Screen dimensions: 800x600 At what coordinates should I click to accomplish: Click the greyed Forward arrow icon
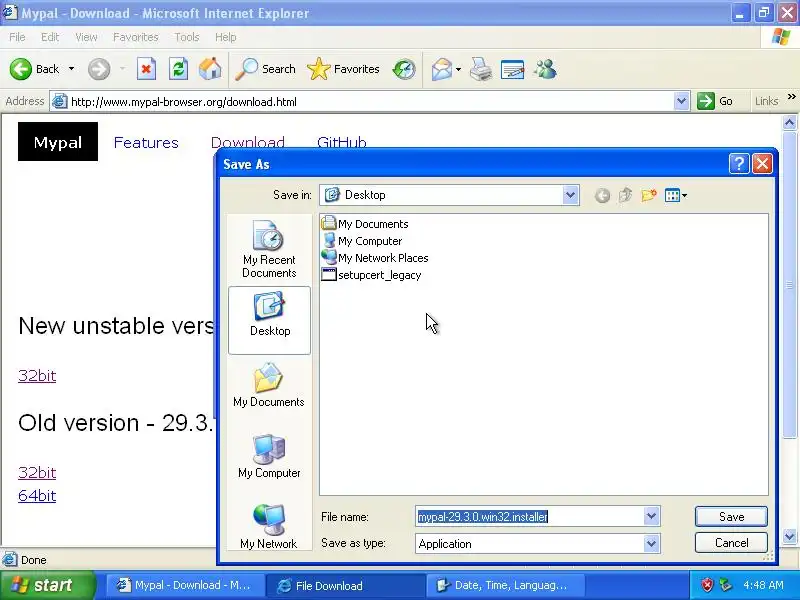(99, 69)
